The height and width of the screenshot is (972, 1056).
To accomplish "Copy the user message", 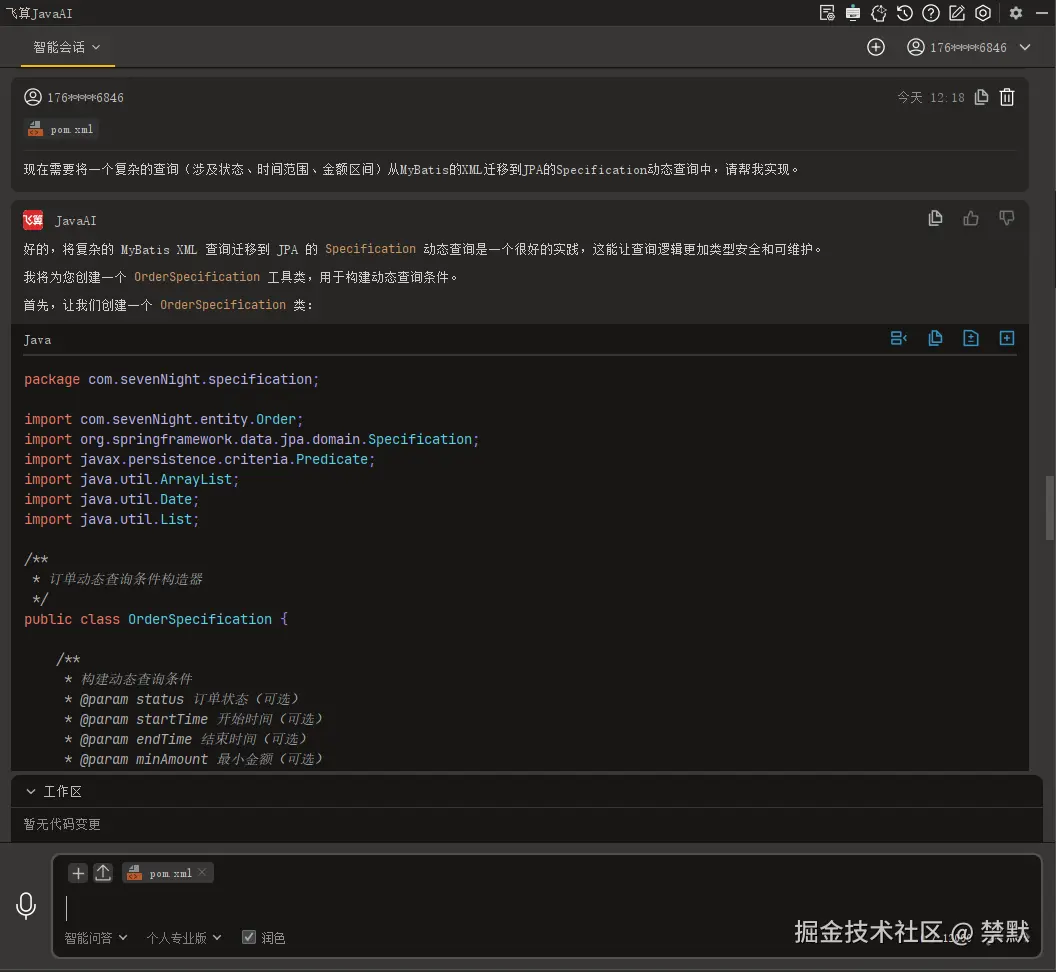I will pos(981,97).
